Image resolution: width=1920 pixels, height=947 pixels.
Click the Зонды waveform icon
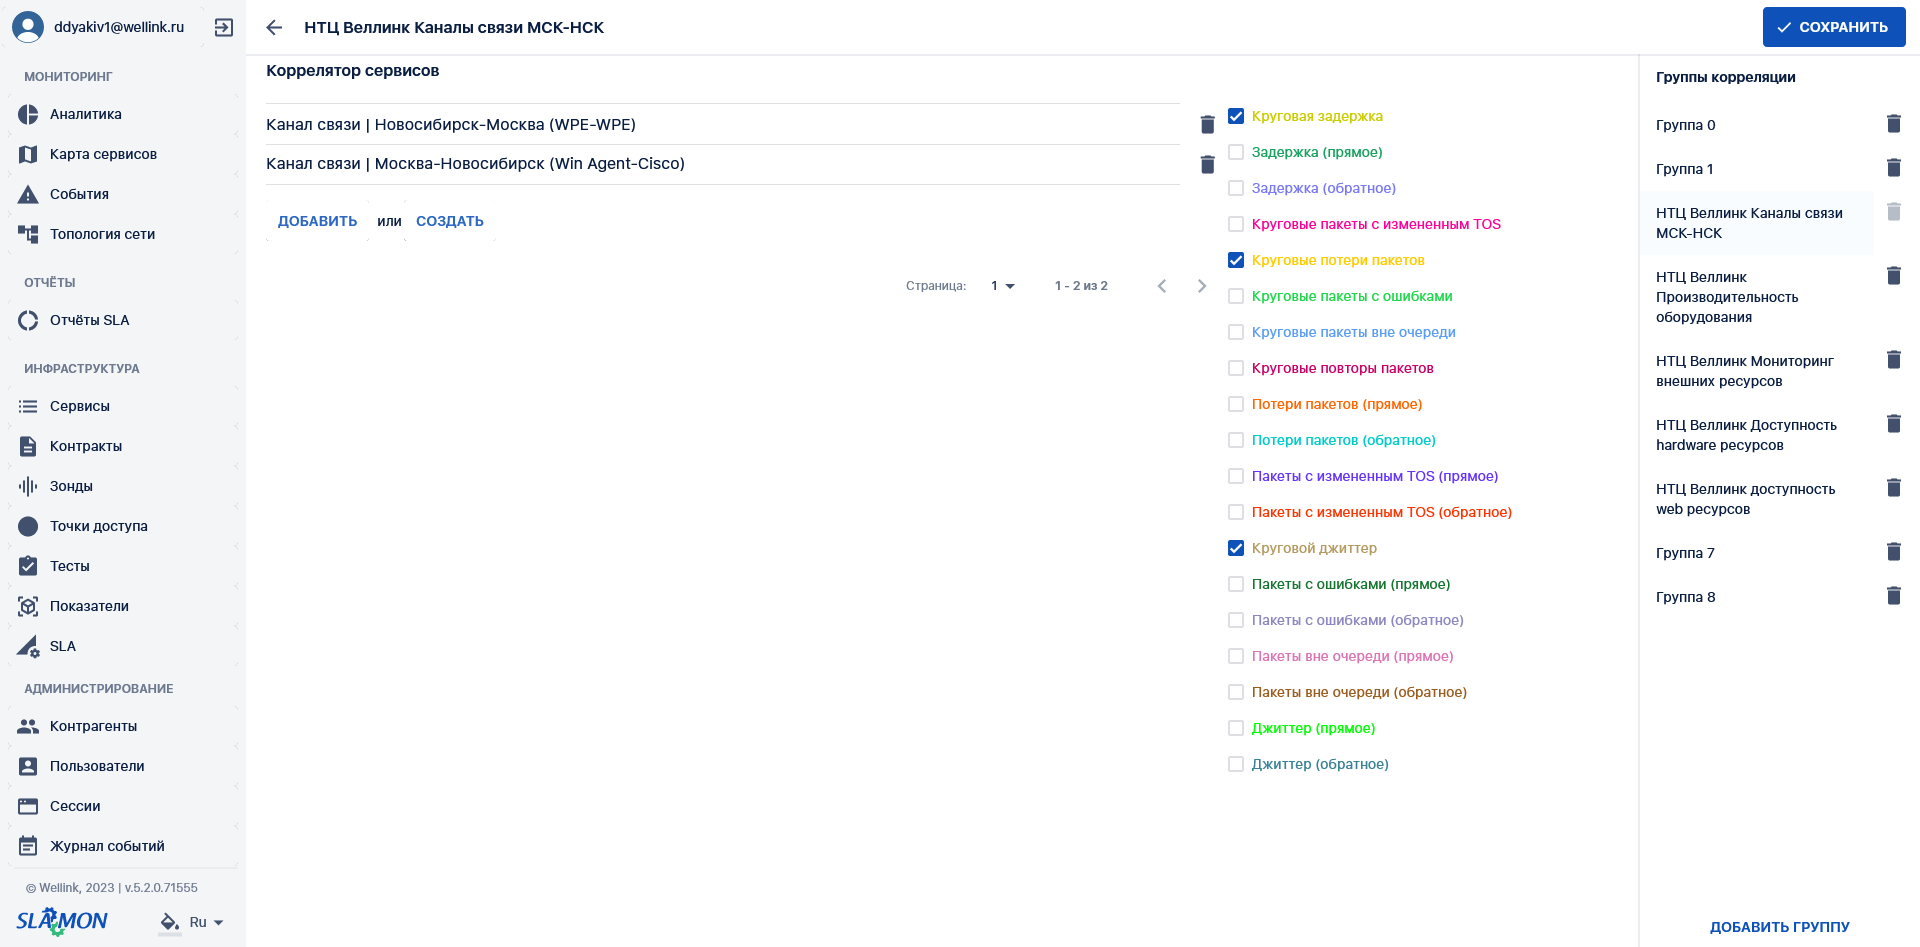point(28,486)
